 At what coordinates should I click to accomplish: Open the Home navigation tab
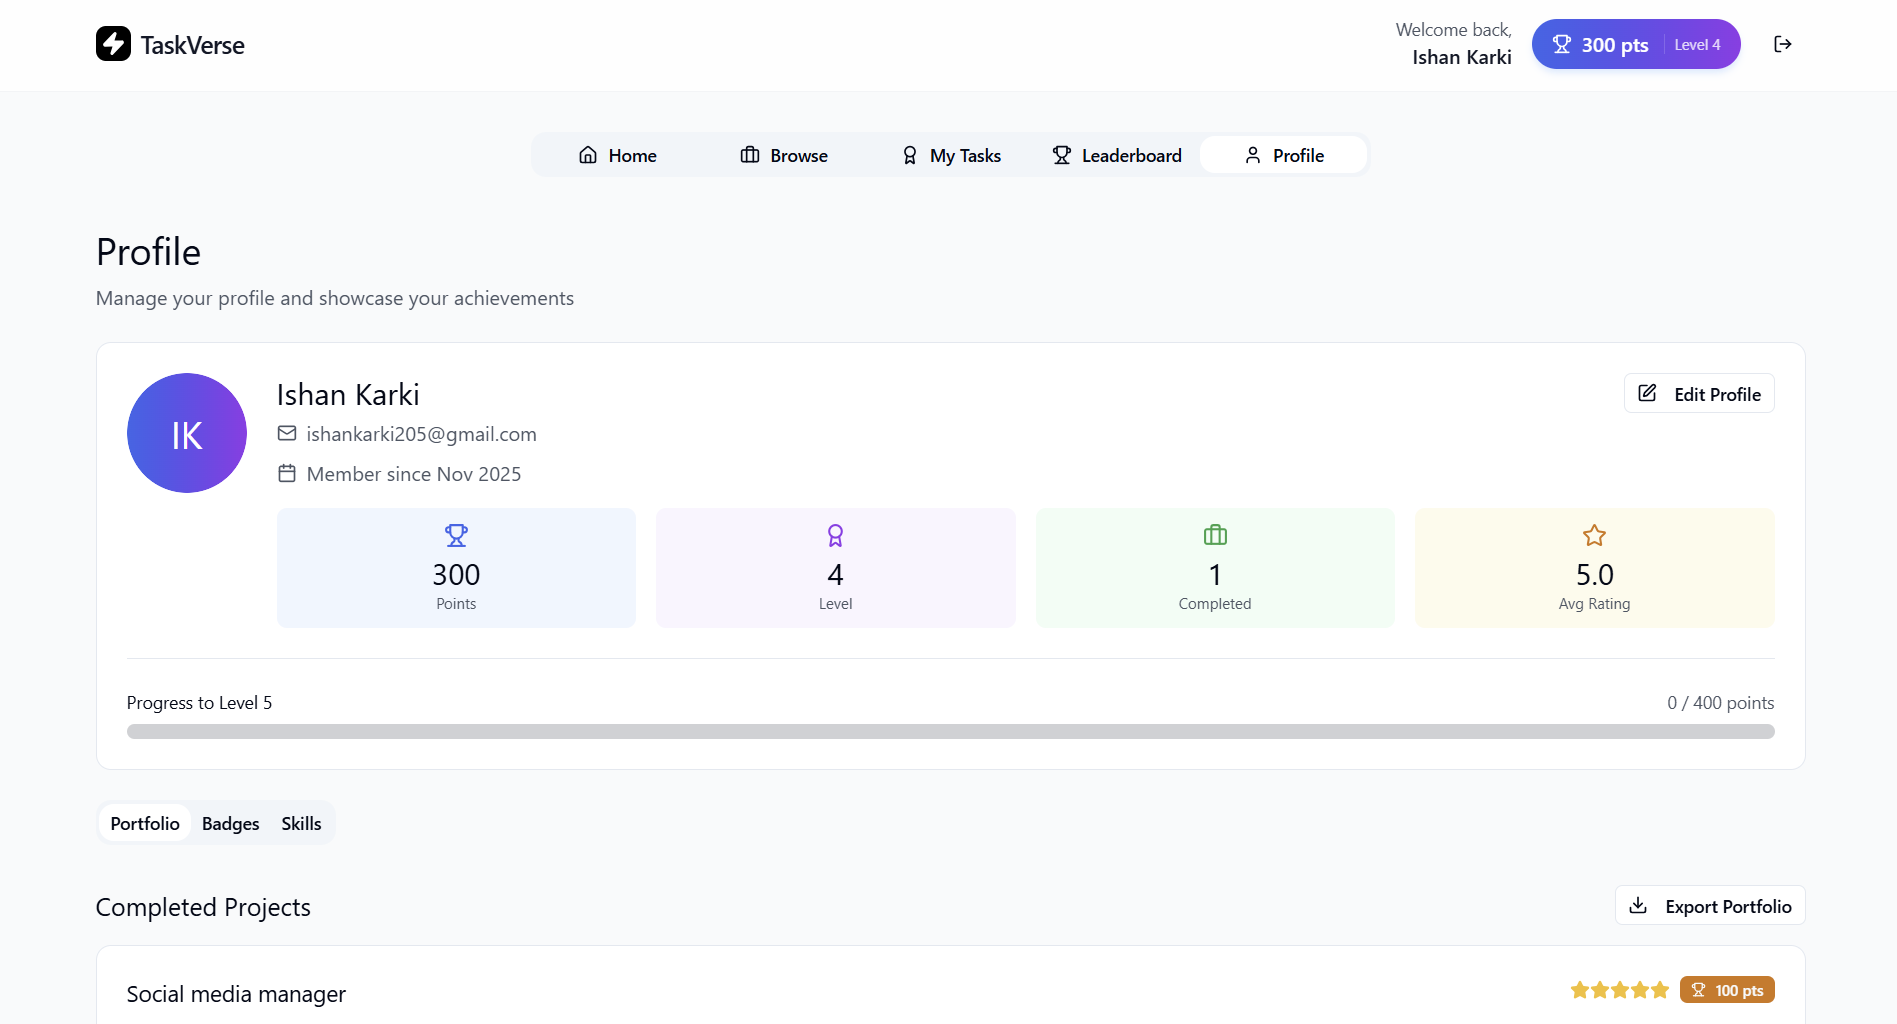(x=617, y=155)
